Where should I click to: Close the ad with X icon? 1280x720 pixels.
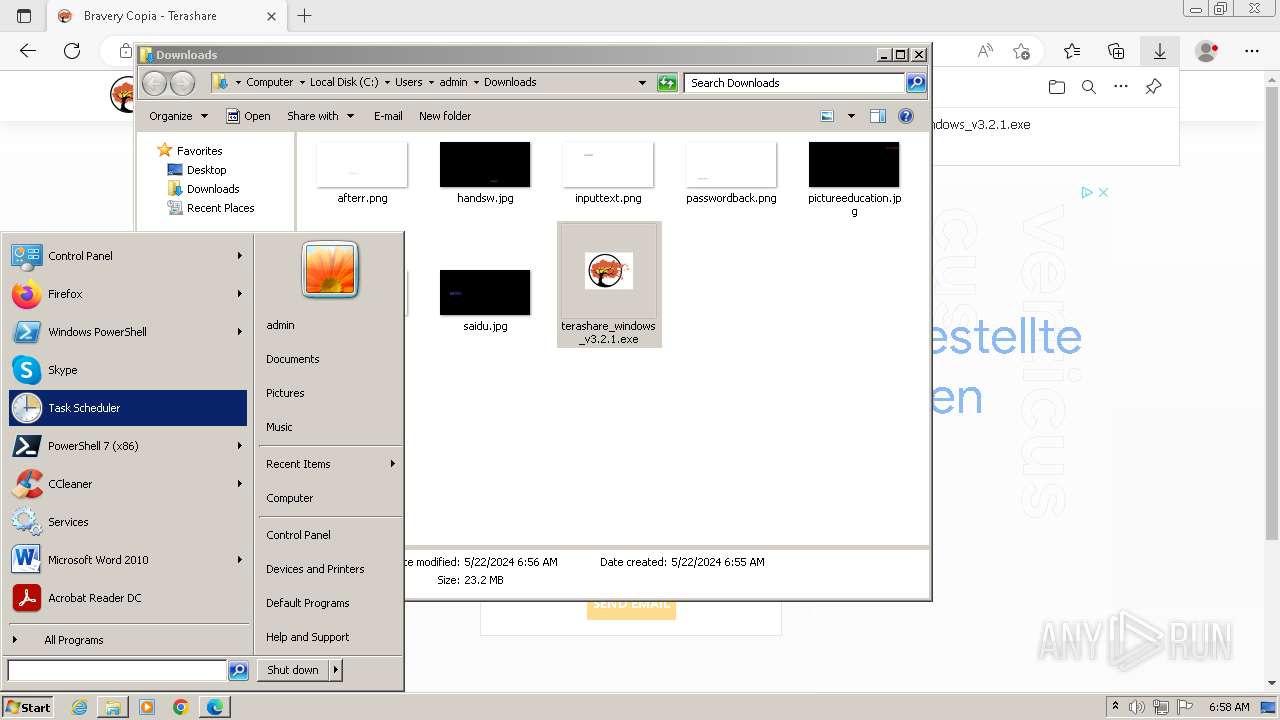click(1103, 192)
